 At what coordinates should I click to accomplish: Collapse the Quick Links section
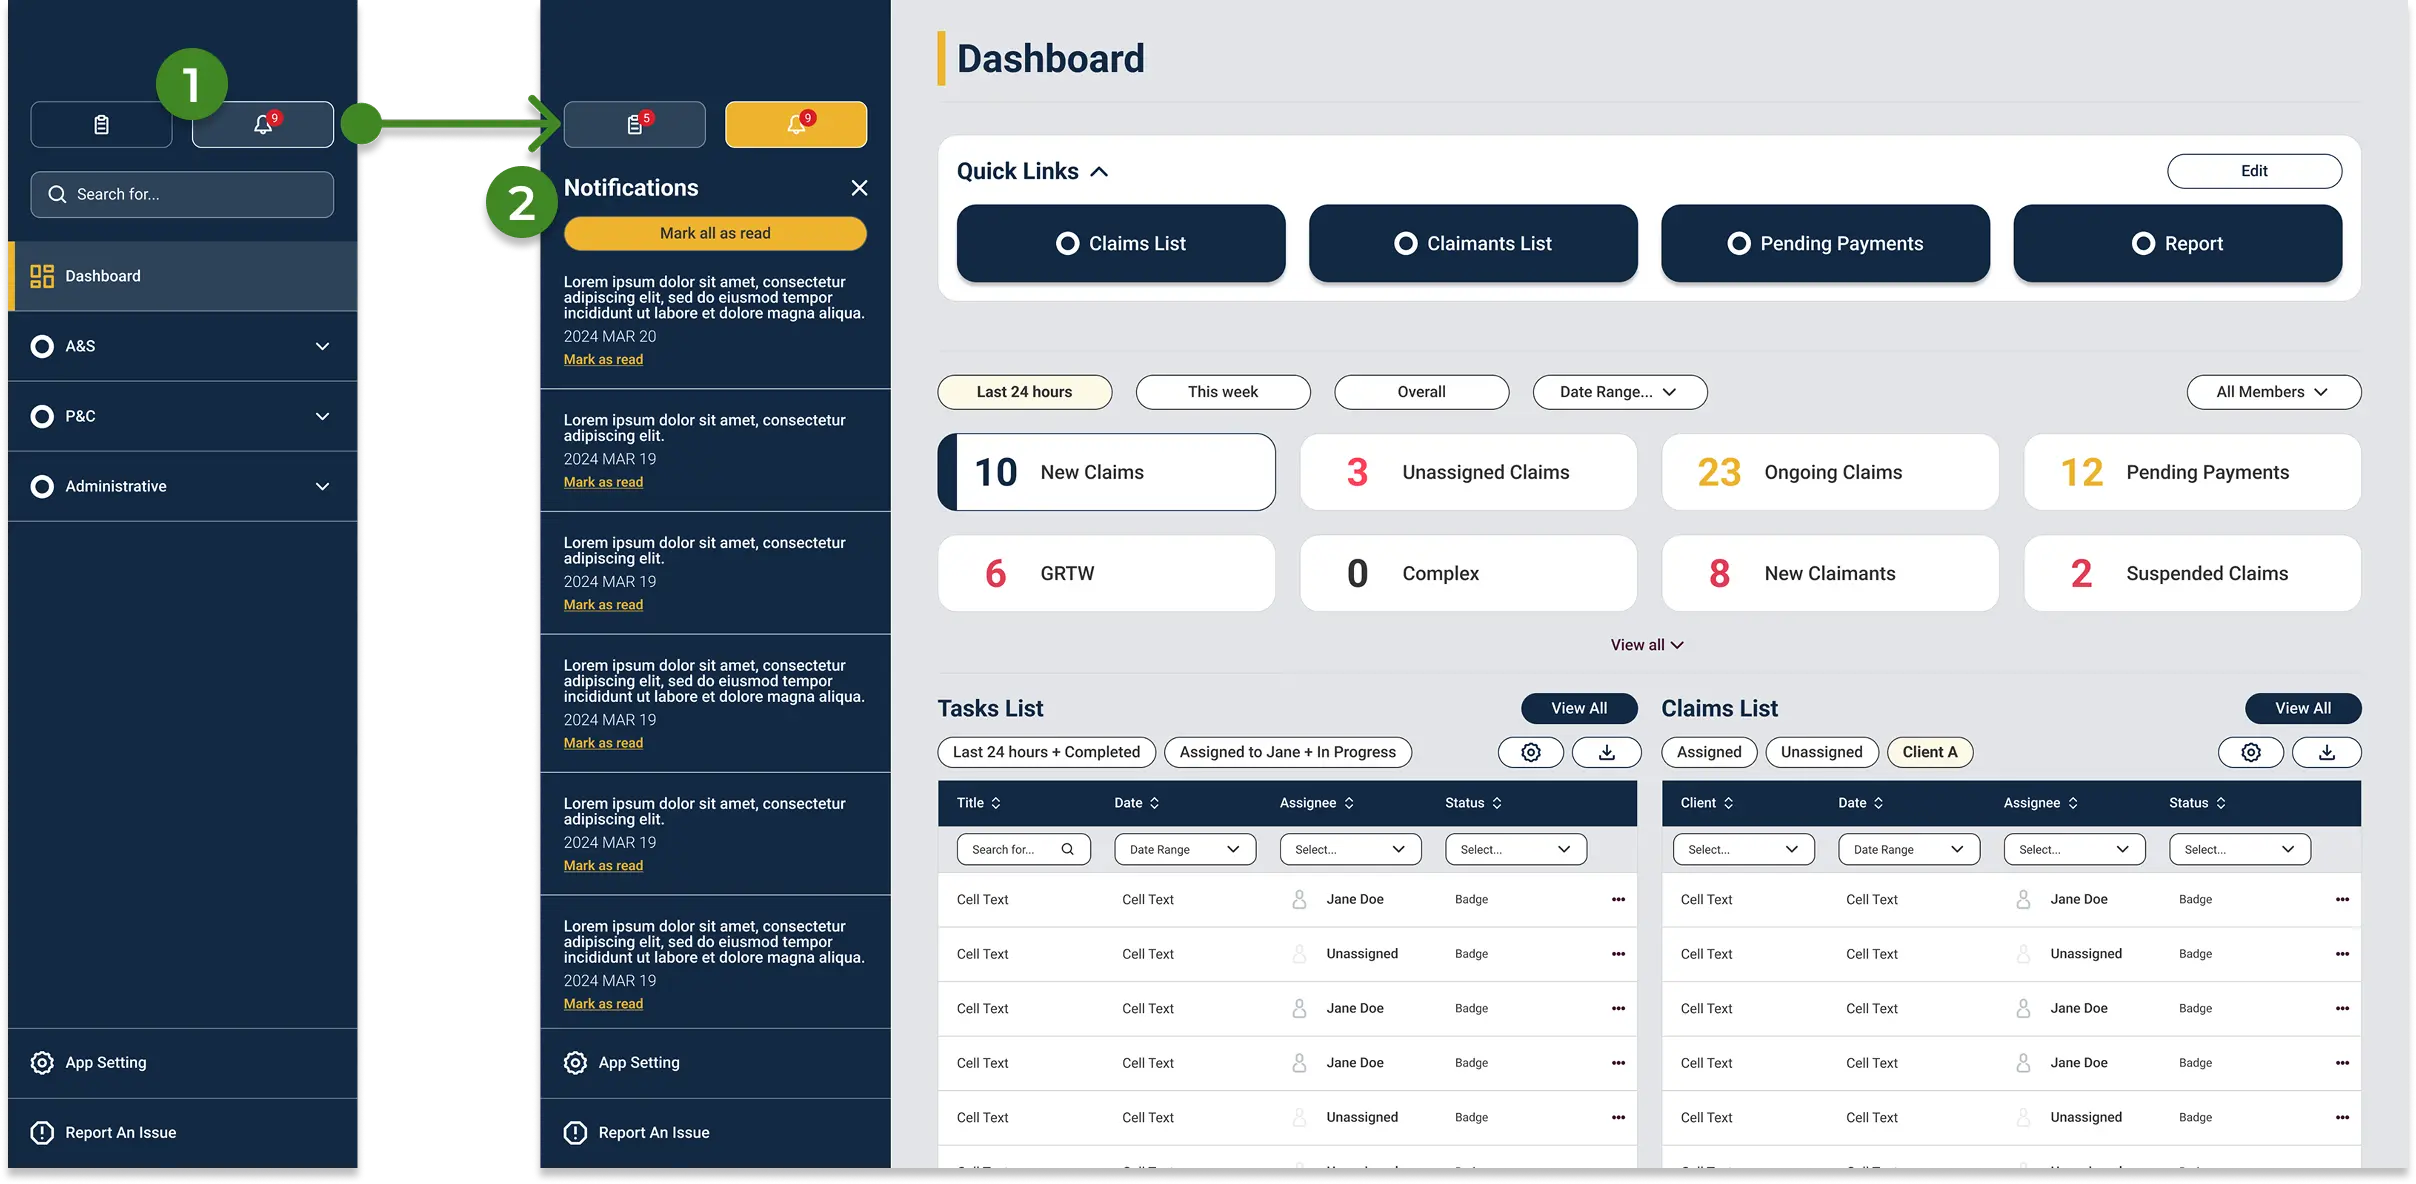(1099, 172)
